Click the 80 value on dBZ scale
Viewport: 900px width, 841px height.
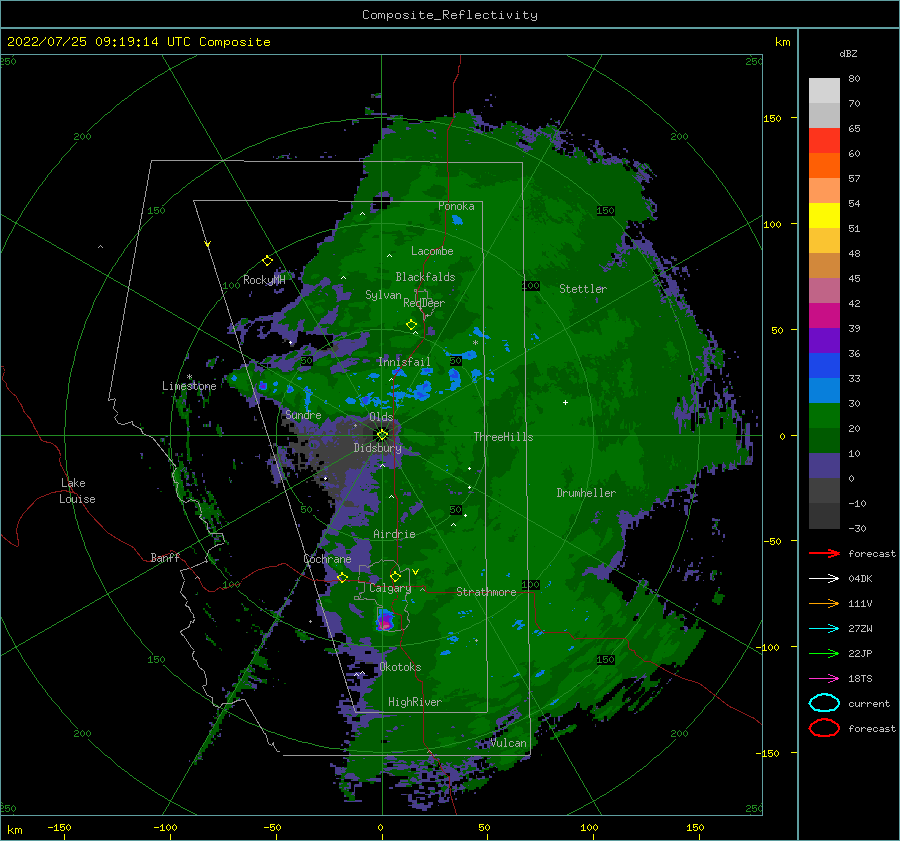click(x=854, y=79)
